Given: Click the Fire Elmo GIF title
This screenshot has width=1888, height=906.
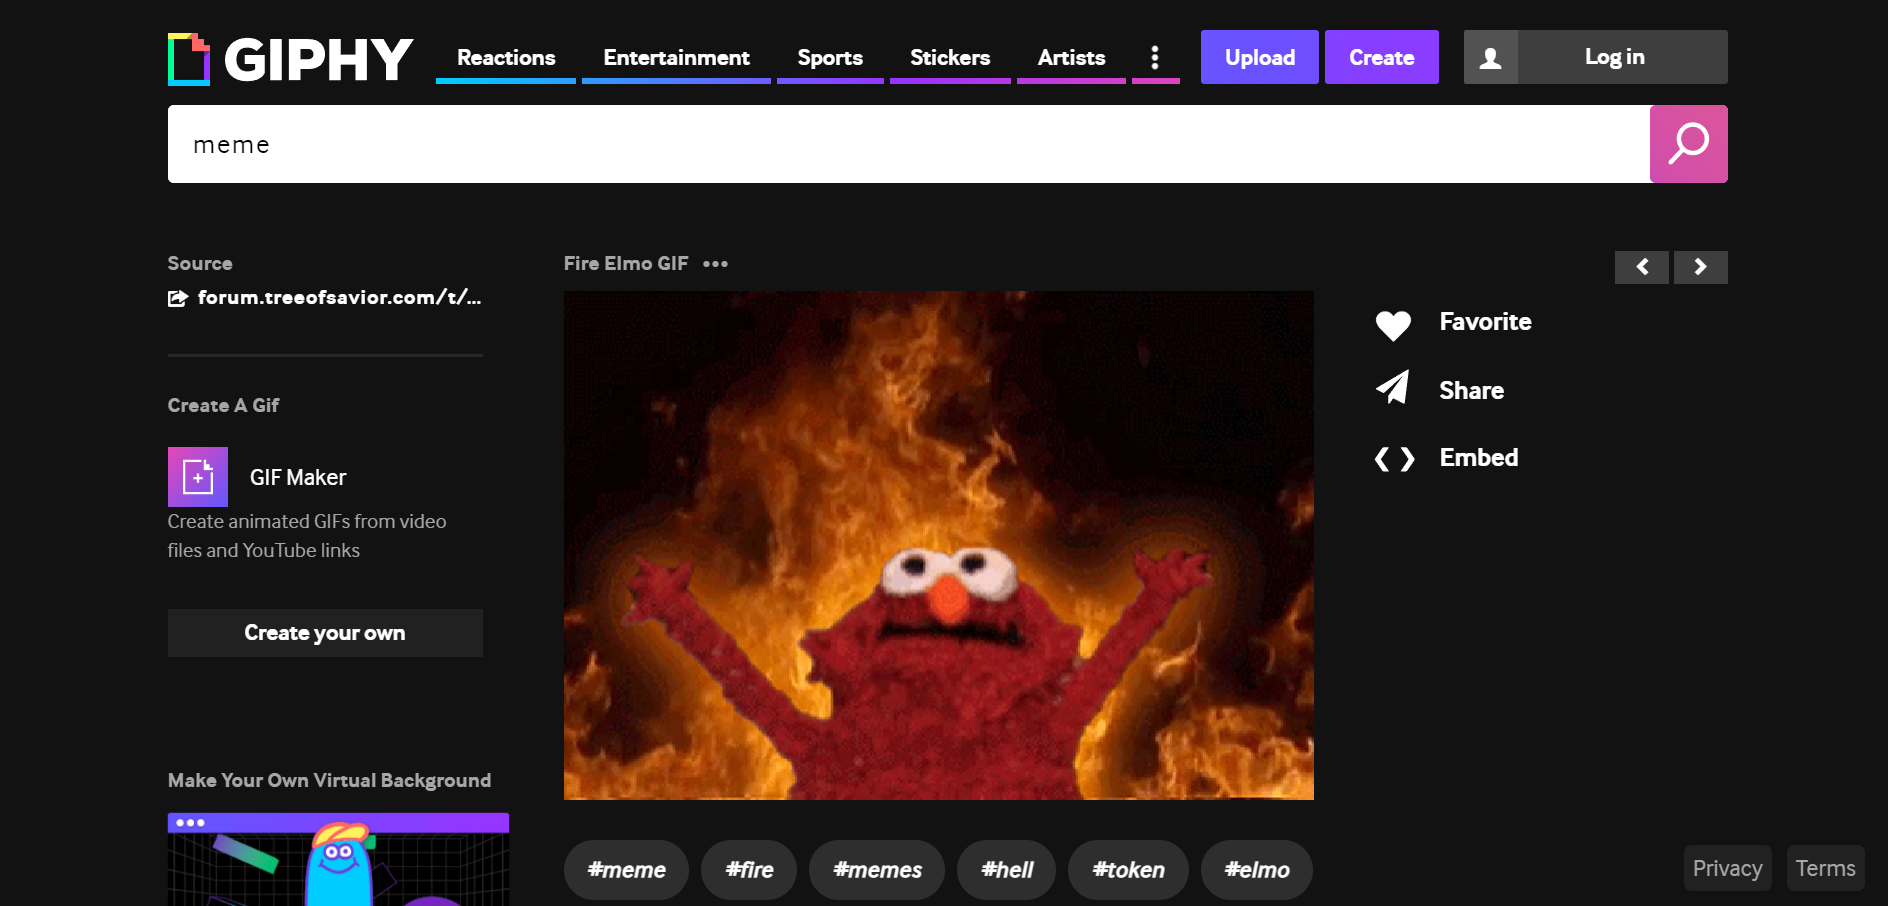Looking at the screenshot, I should tap(626, 264).
